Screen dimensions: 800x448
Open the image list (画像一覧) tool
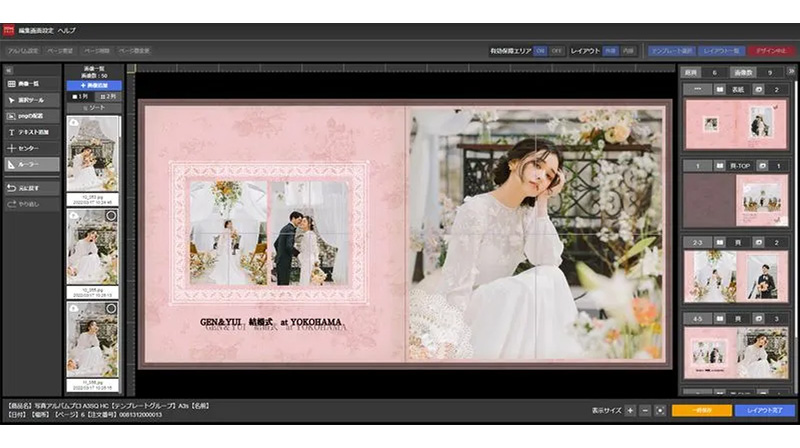click(32, 84)
